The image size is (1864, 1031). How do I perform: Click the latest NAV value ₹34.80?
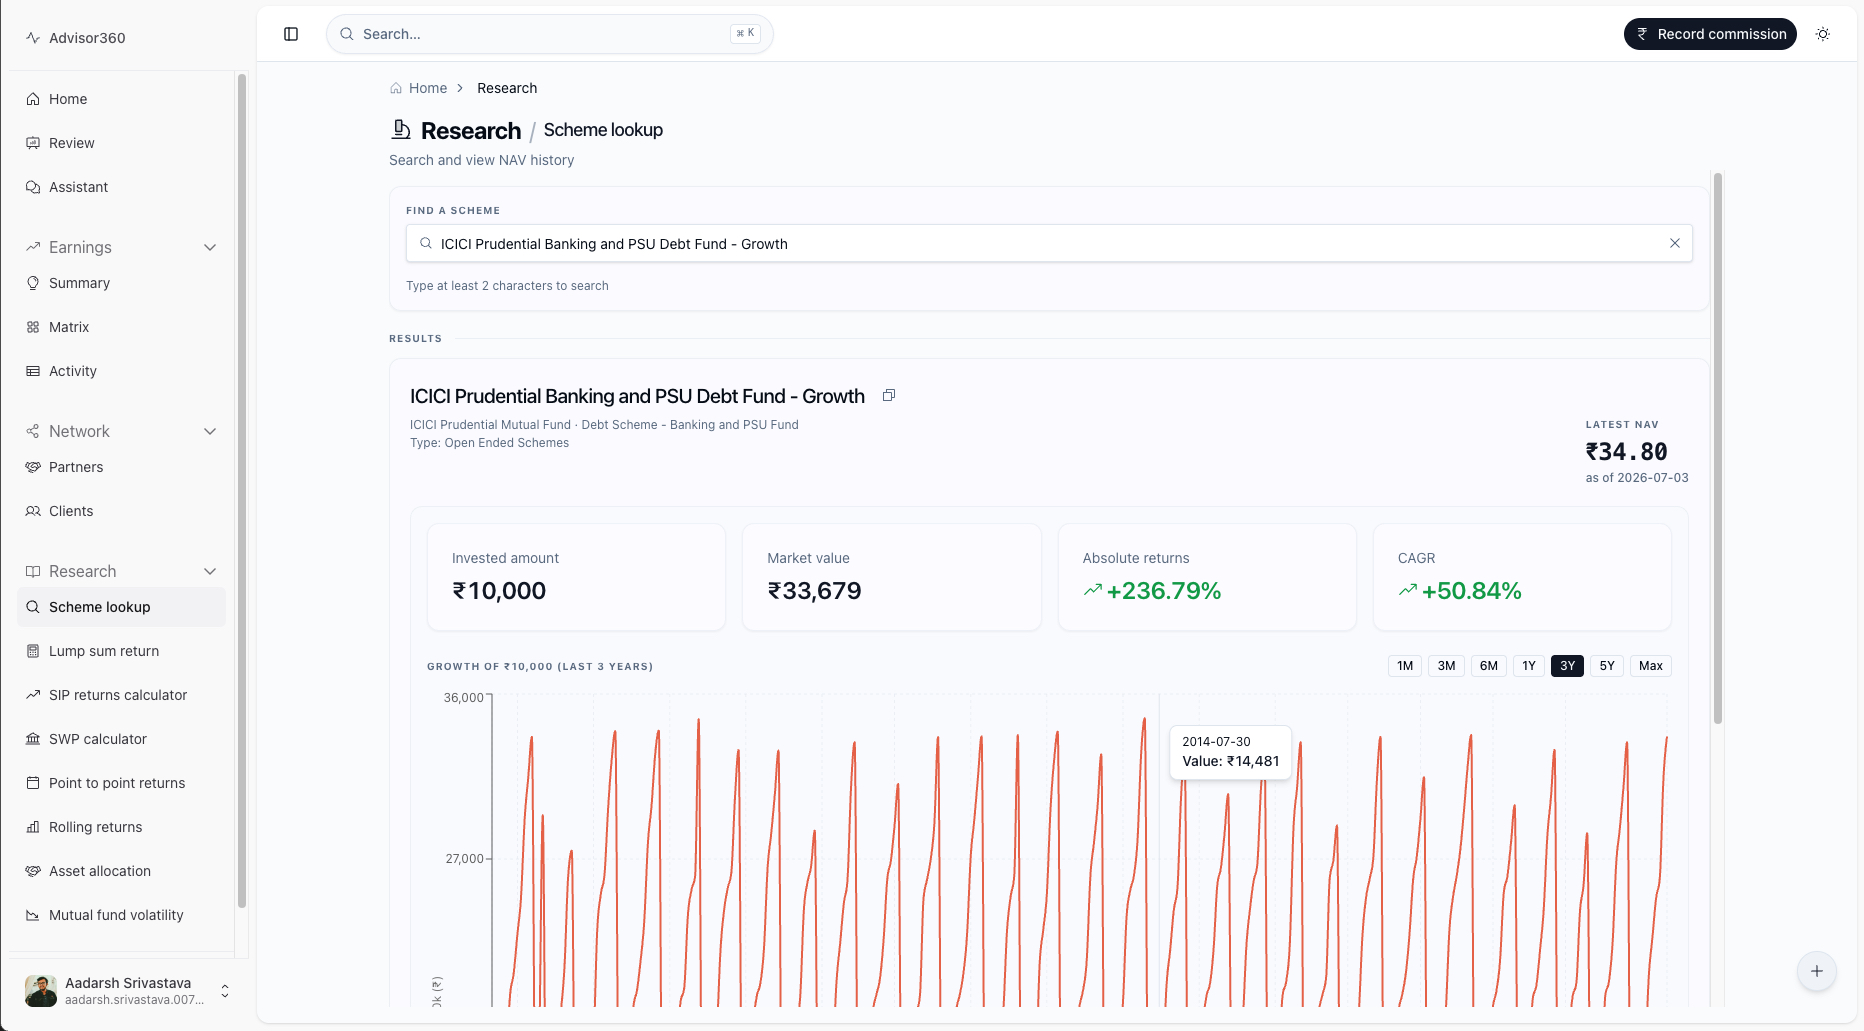pyautogui.click(x=1627, y=452)
